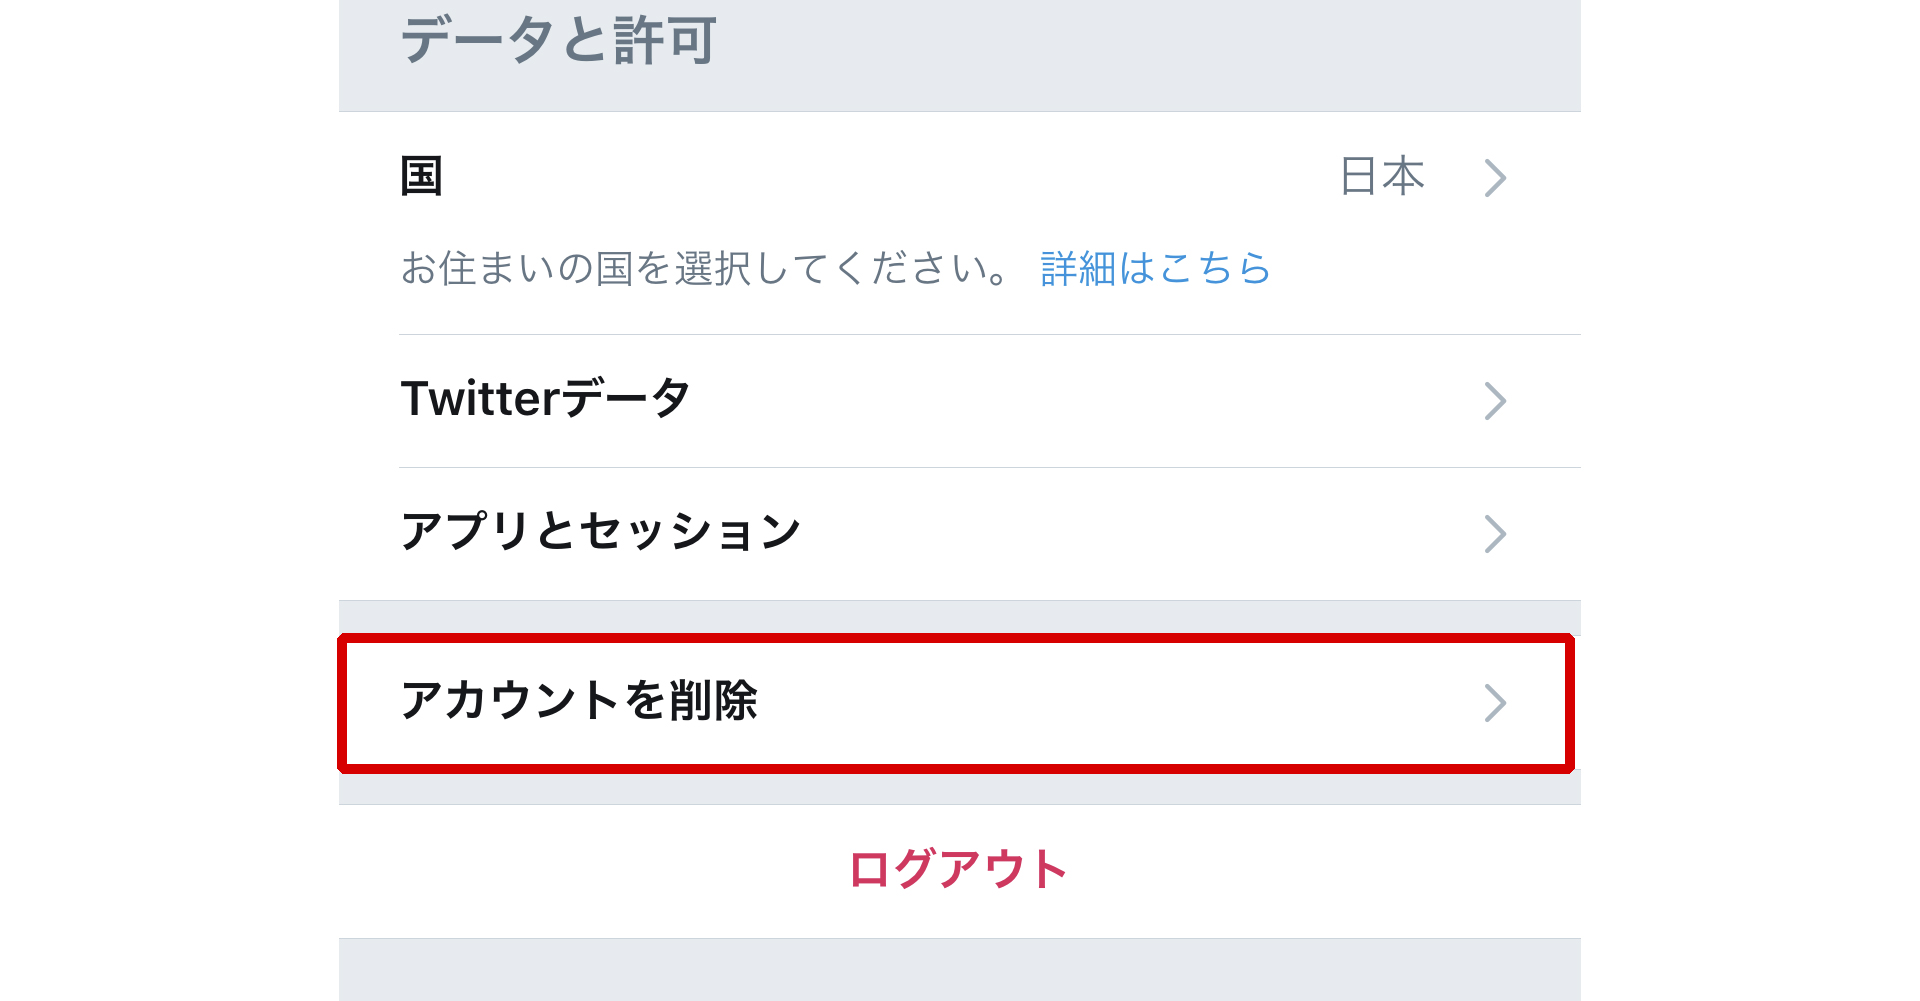Image resolution: width=1920 pixels, height=1001 pixels.
Task: Expand the アプリとセッション chevron arrow
Action: pos(1495,534)
